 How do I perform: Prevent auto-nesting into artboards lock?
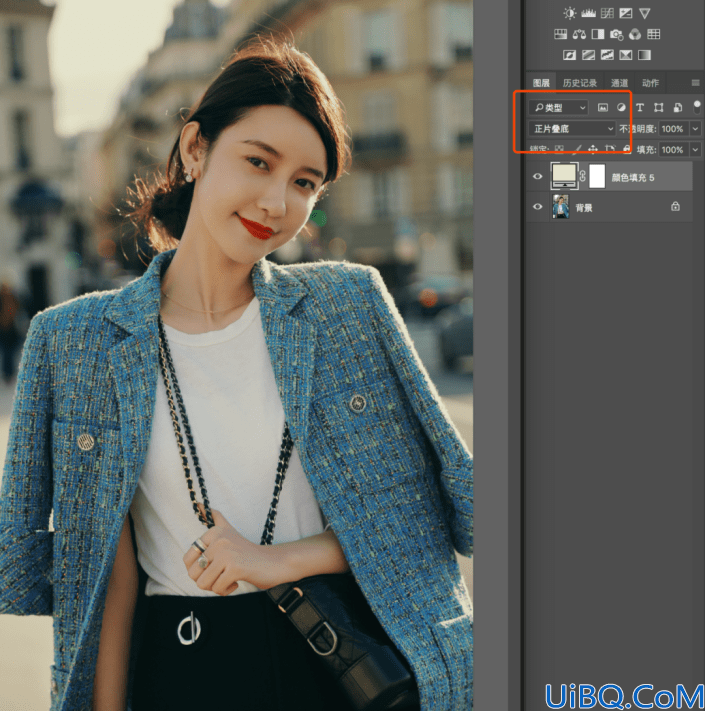pyautogui.click(x=610, y=149)
